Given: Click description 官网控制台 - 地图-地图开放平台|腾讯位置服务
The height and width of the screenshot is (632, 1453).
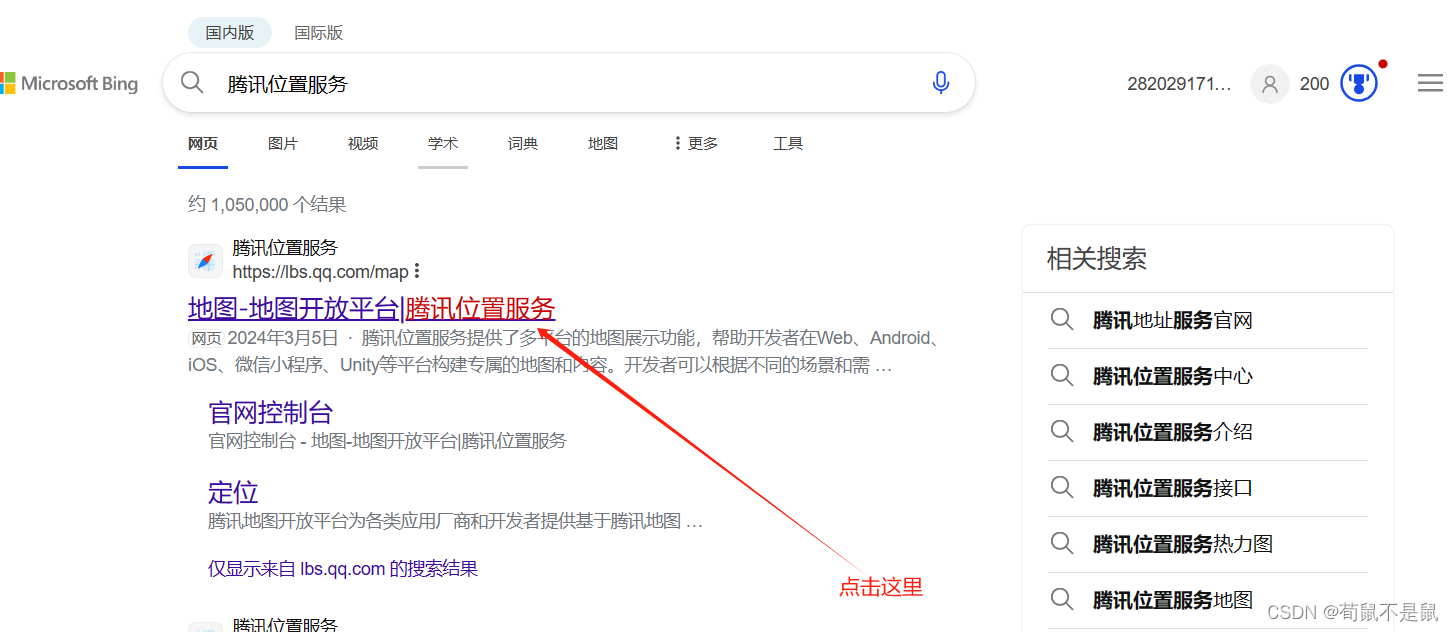Looking at the screenshot, I should pos(387,441).
